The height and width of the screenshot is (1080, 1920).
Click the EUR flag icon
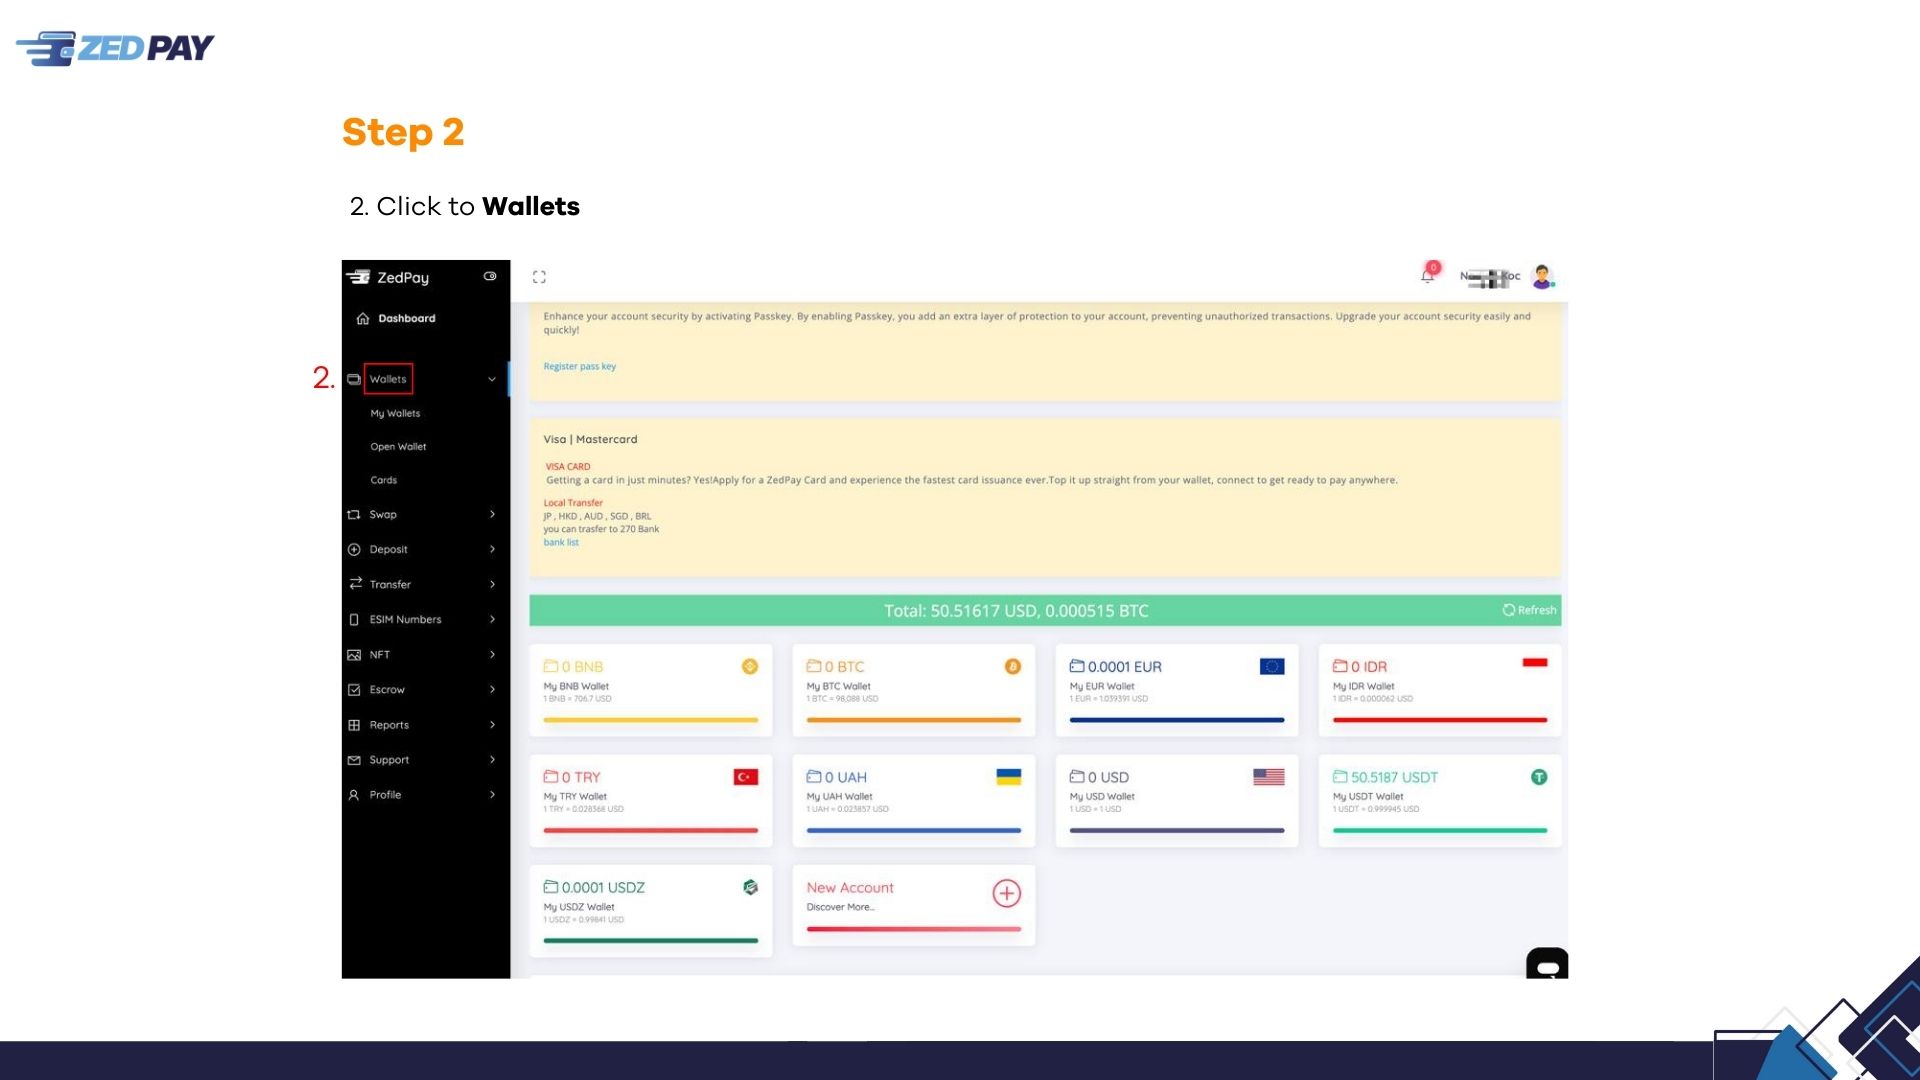pyautogui.click(x=1272, y=667)
